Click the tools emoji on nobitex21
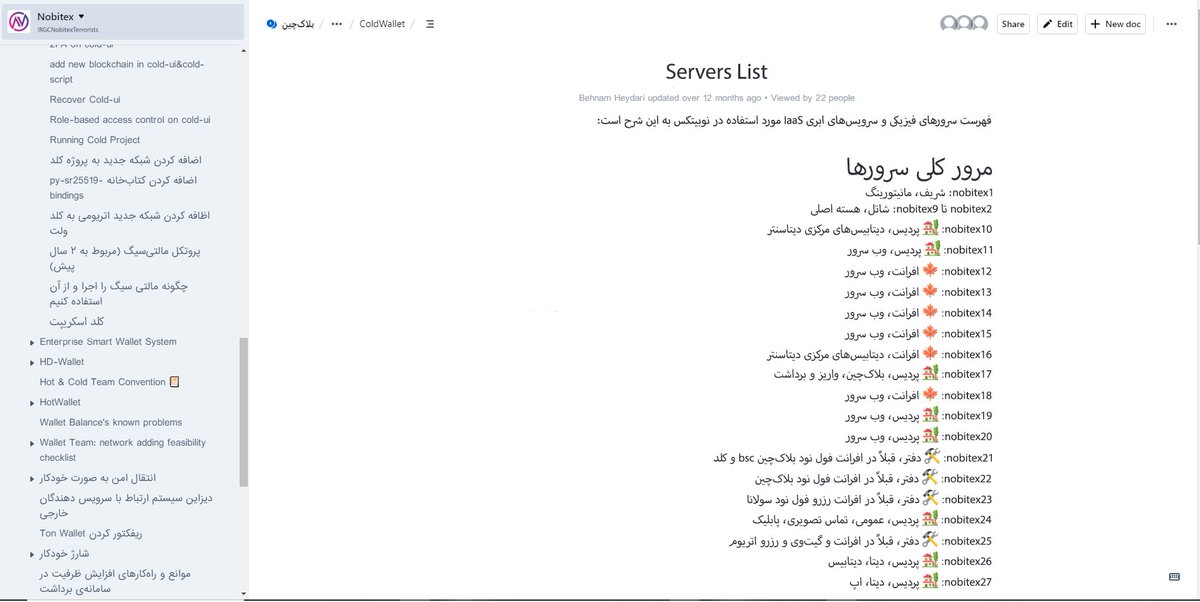 [x=931, y=457]
